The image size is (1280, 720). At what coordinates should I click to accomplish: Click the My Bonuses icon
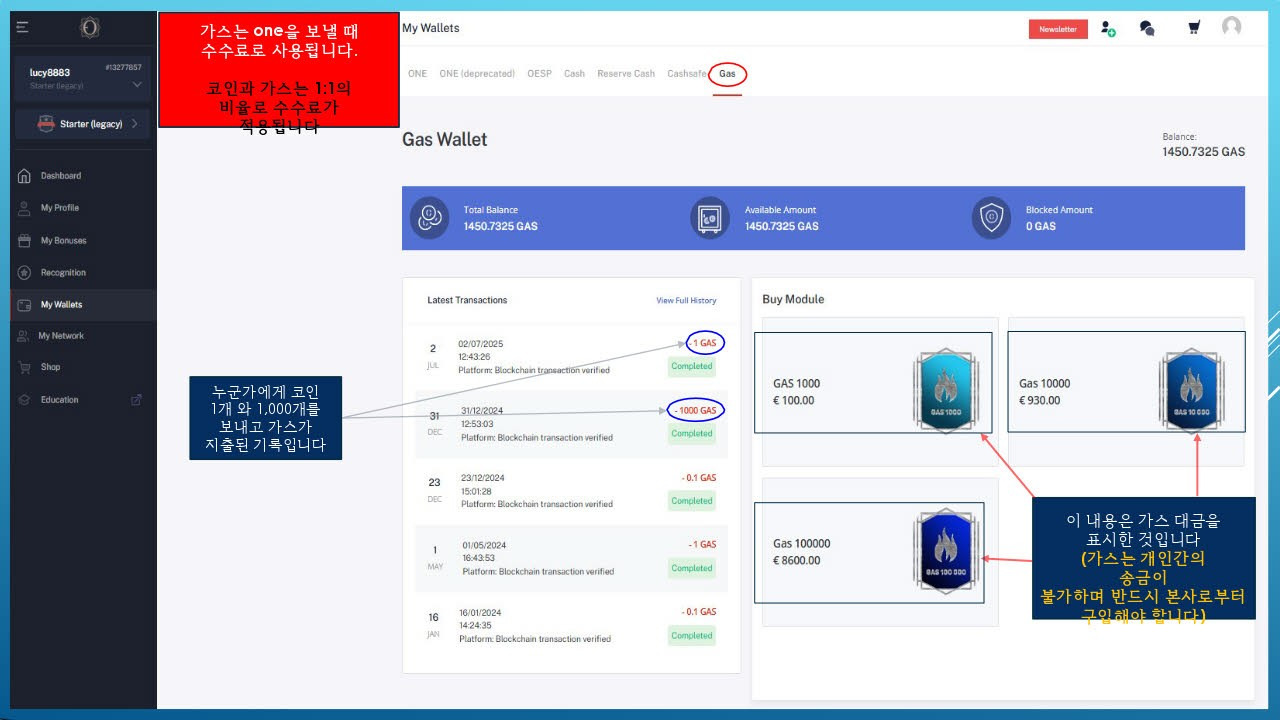pos(25,241)
